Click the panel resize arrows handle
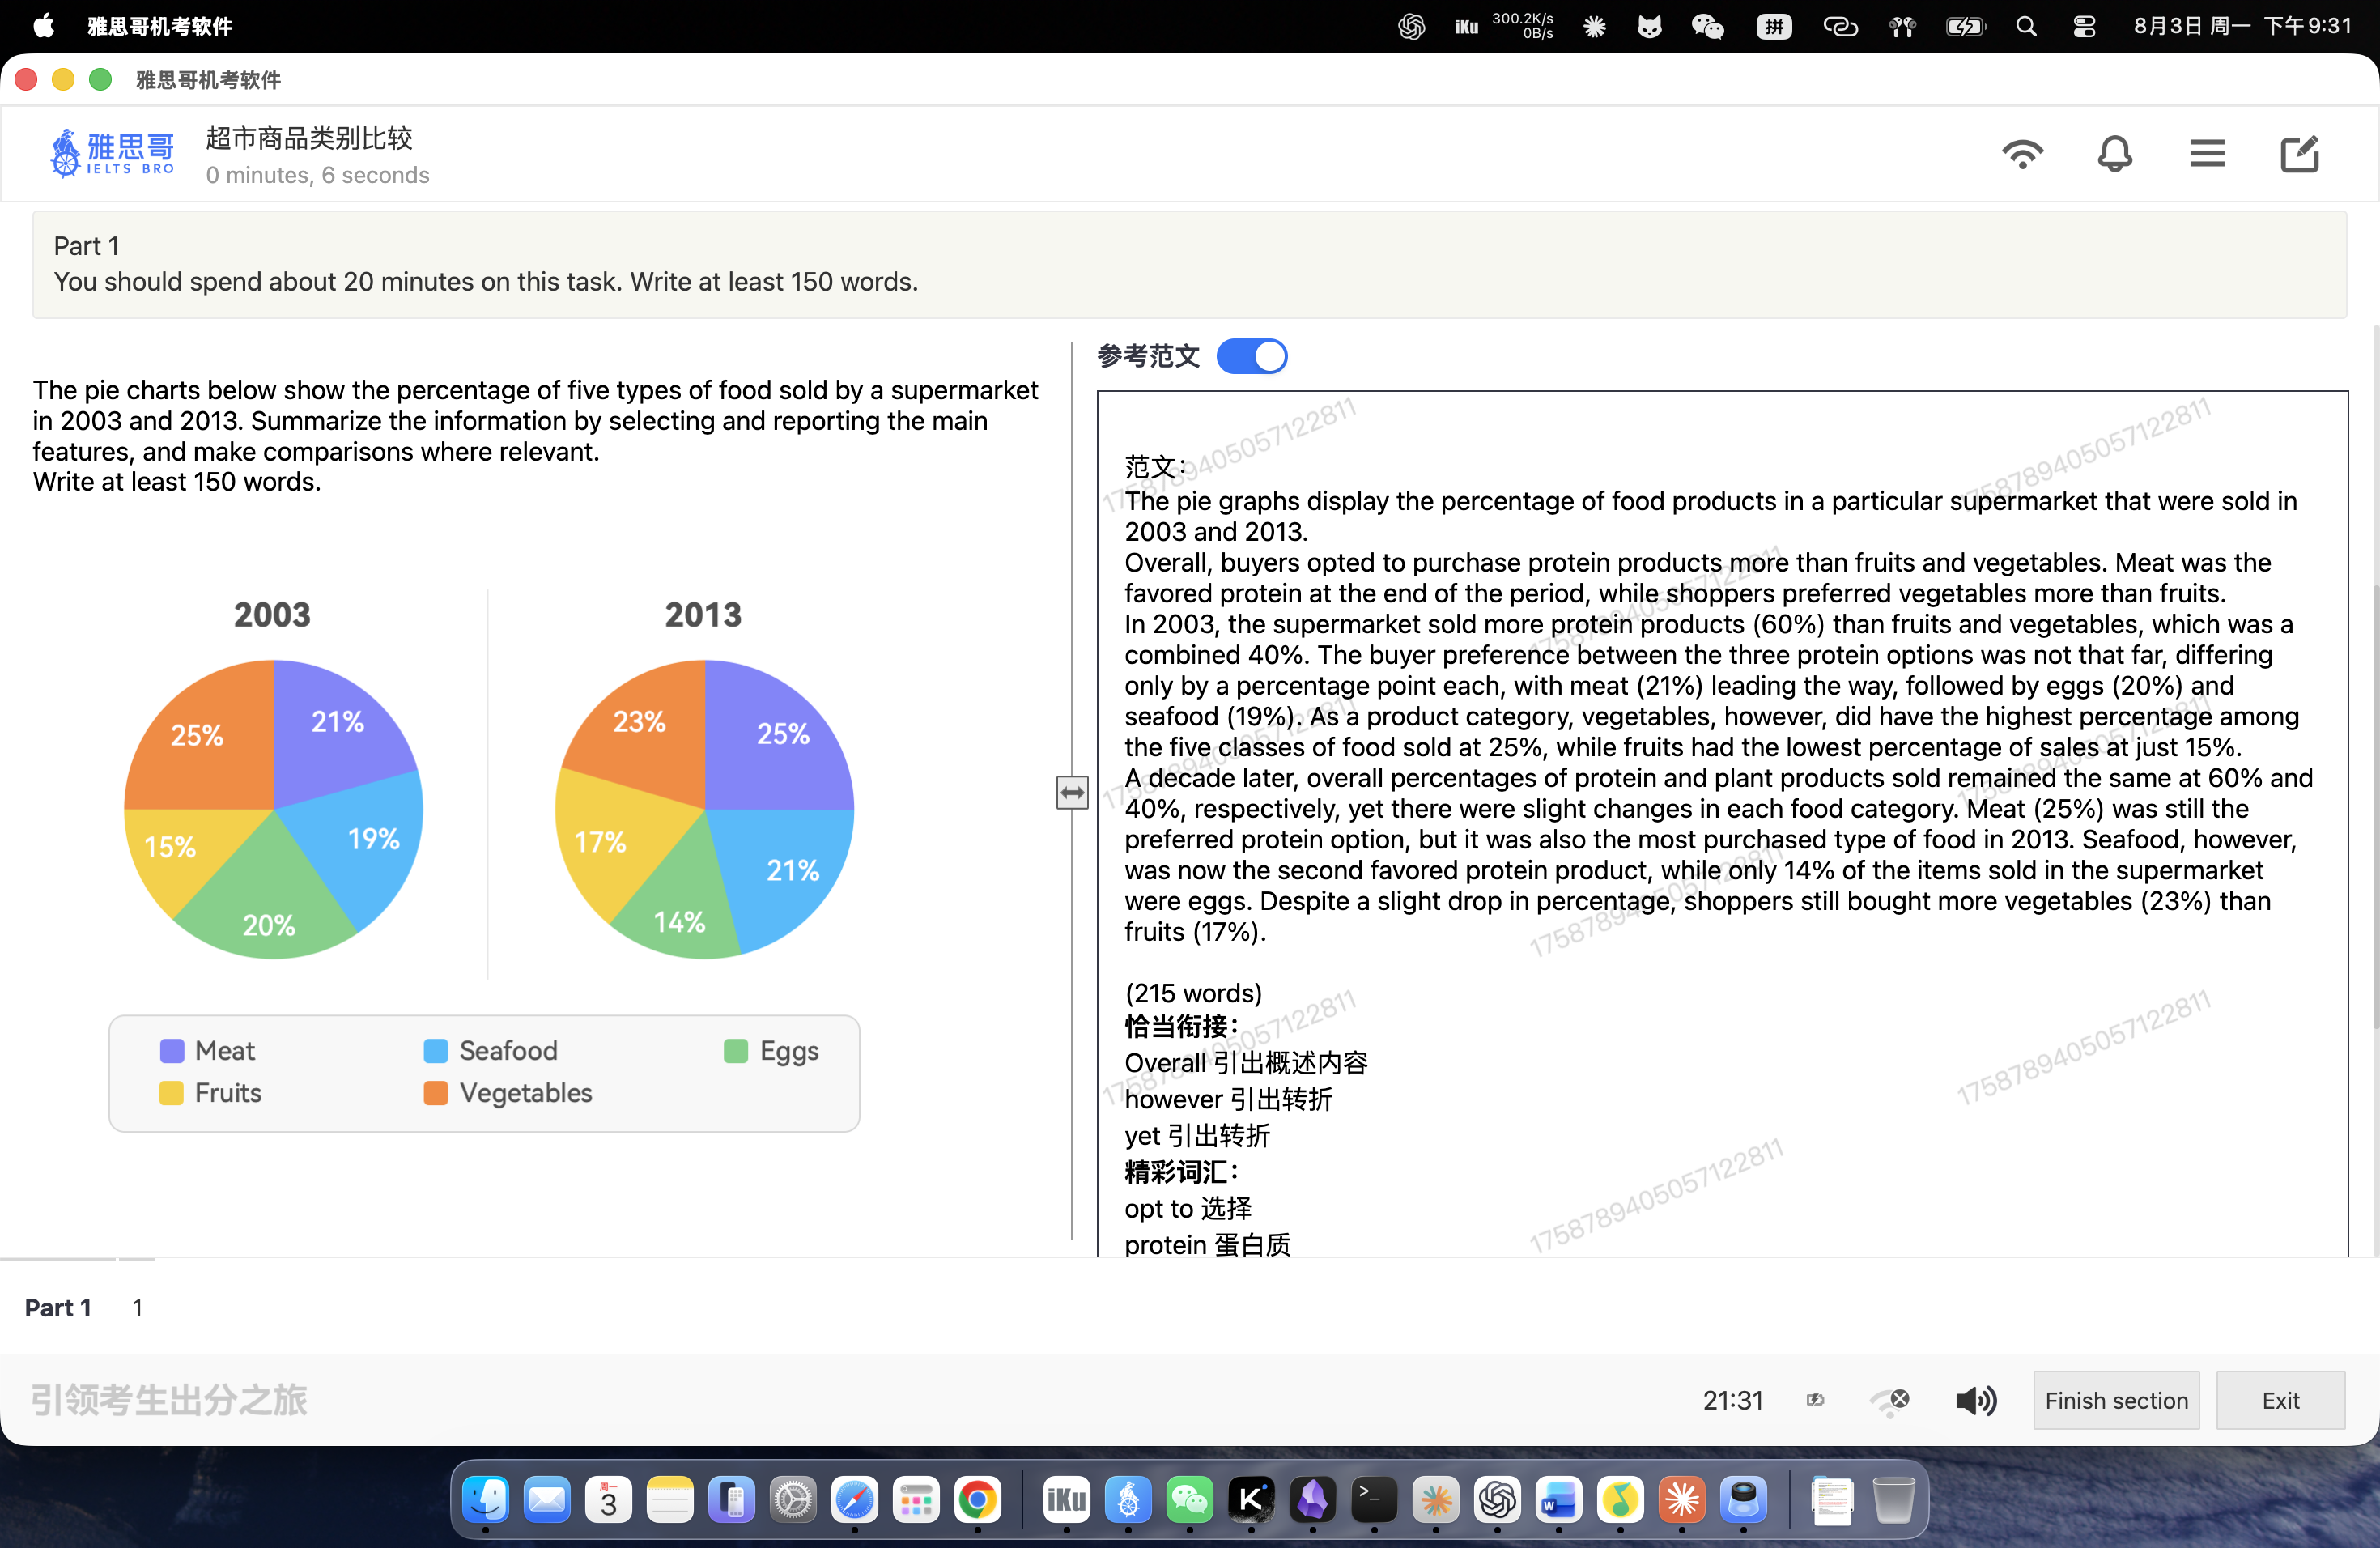Screen dimensions: 2380x1548 click(x=1072, y=793)
